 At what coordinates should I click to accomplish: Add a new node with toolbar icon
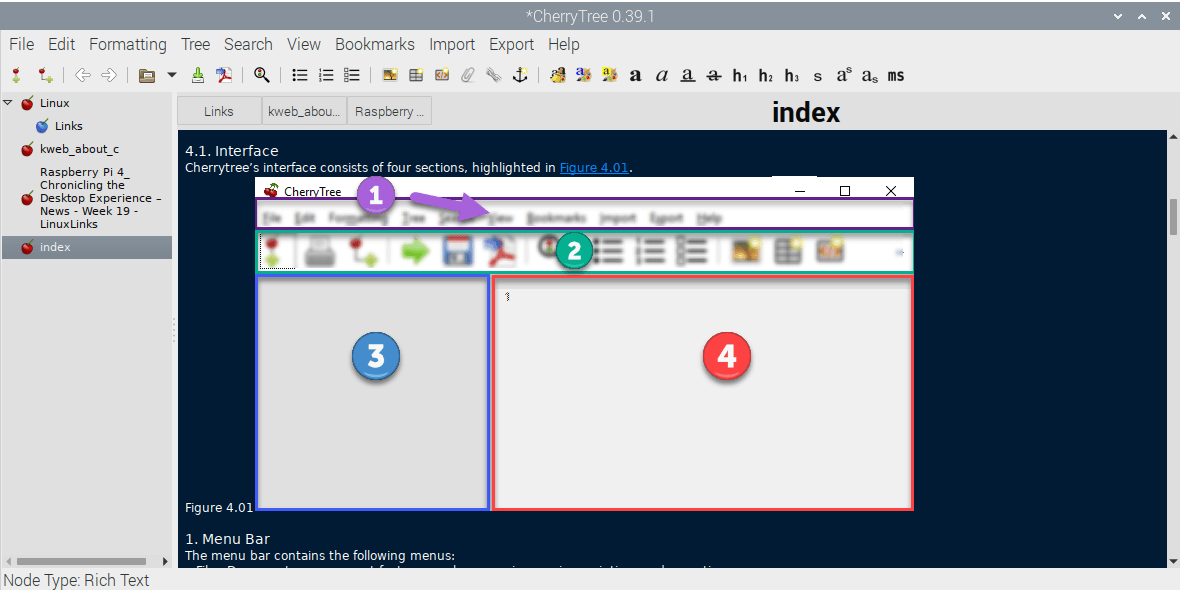17,75
